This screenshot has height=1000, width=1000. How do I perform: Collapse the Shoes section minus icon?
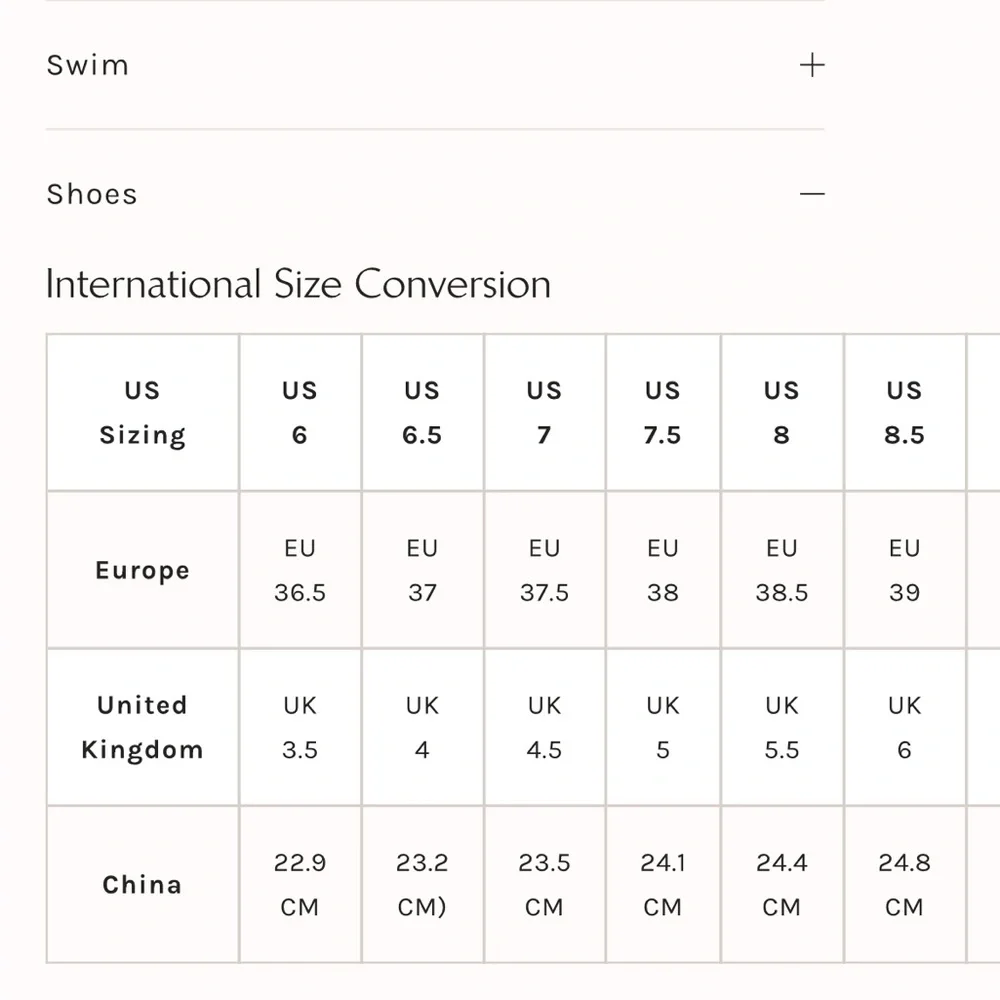pyautogui.click(x=812, y=193)
